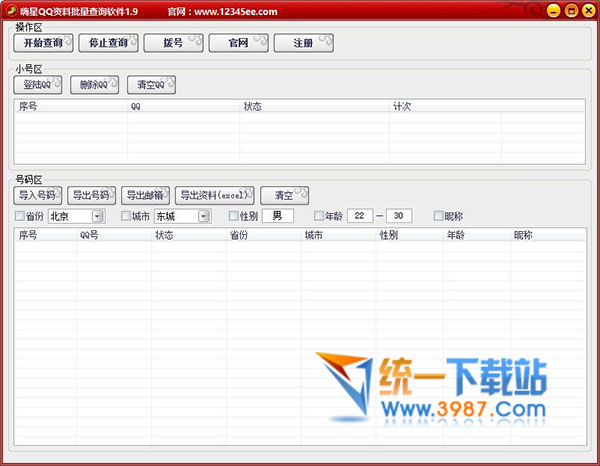
Task: Click the 城市 column header
Action: click(x=338, y=235)
